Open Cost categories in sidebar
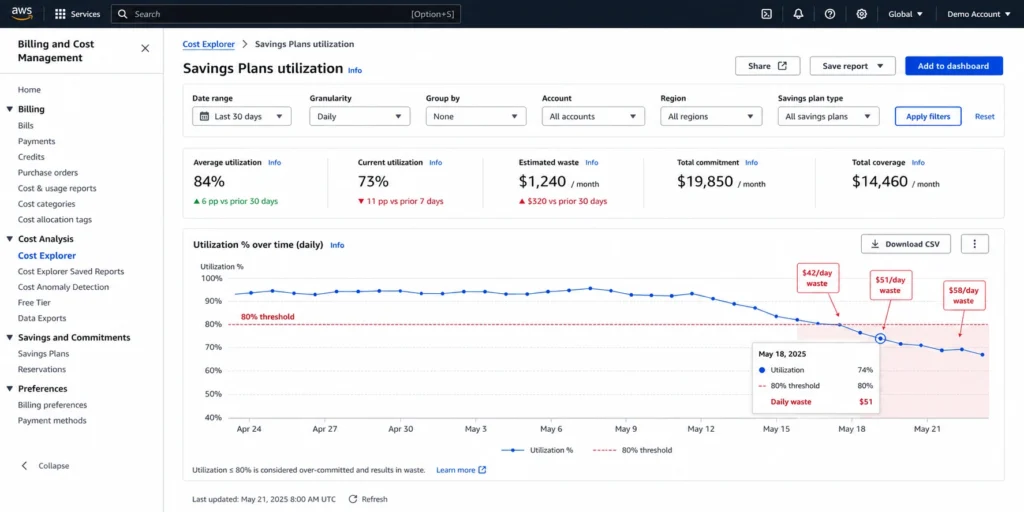This screenshot has width=1024, height=512. point(46,204)
